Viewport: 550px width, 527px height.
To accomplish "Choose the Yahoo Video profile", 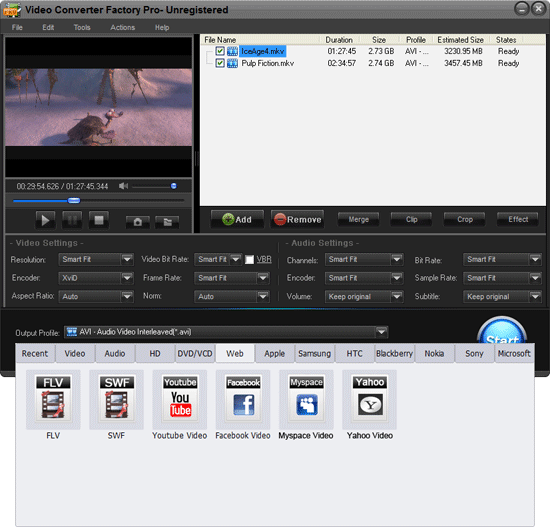I will pos(370,399).
